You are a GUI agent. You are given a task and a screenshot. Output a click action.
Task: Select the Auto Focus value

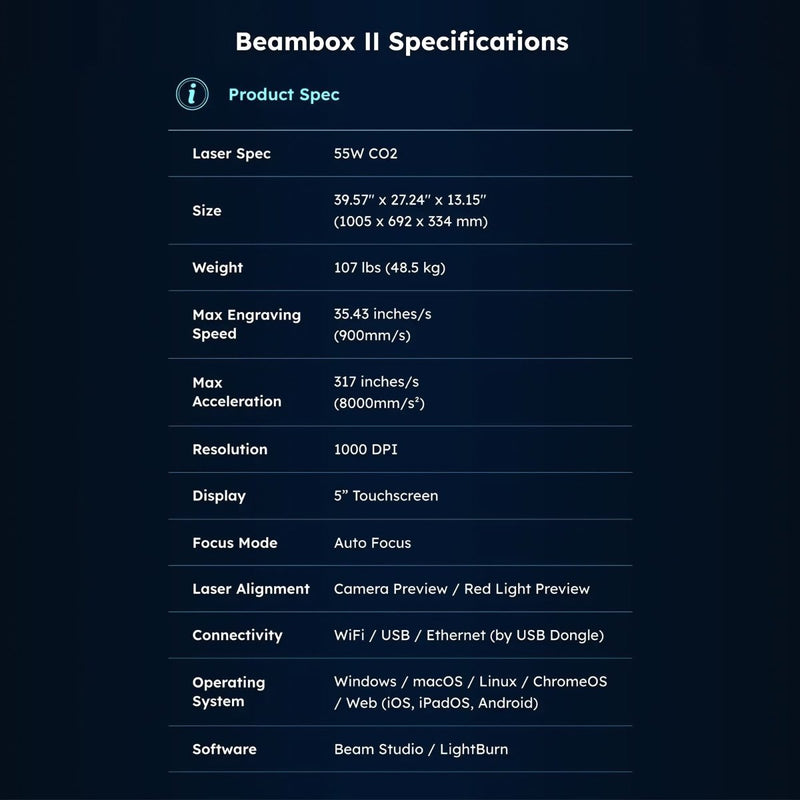pos(372,543)
